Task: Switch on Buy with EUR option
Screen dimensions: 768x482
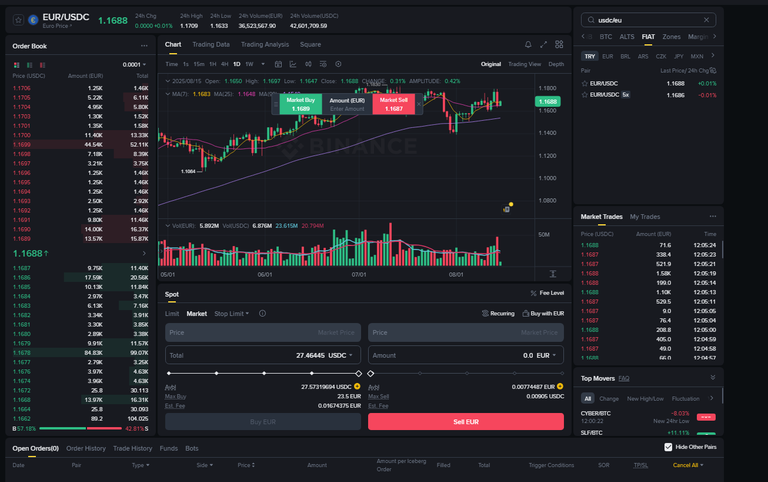Action: (x=543, y=313)
